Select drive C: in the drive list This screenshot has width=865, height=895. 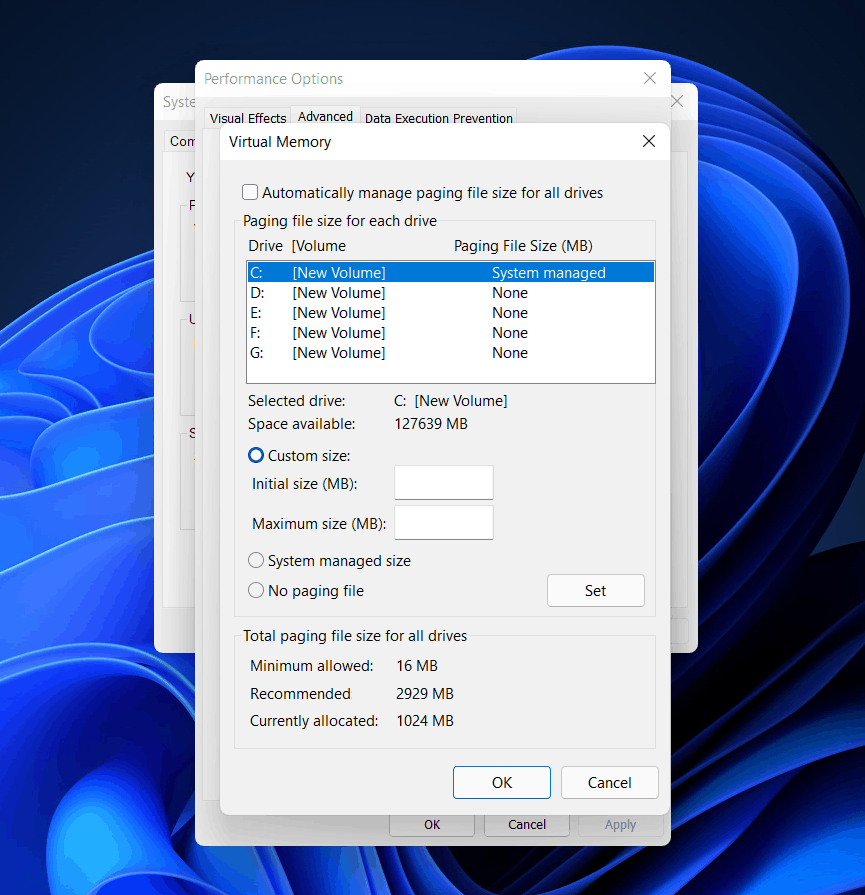[451, 272]
